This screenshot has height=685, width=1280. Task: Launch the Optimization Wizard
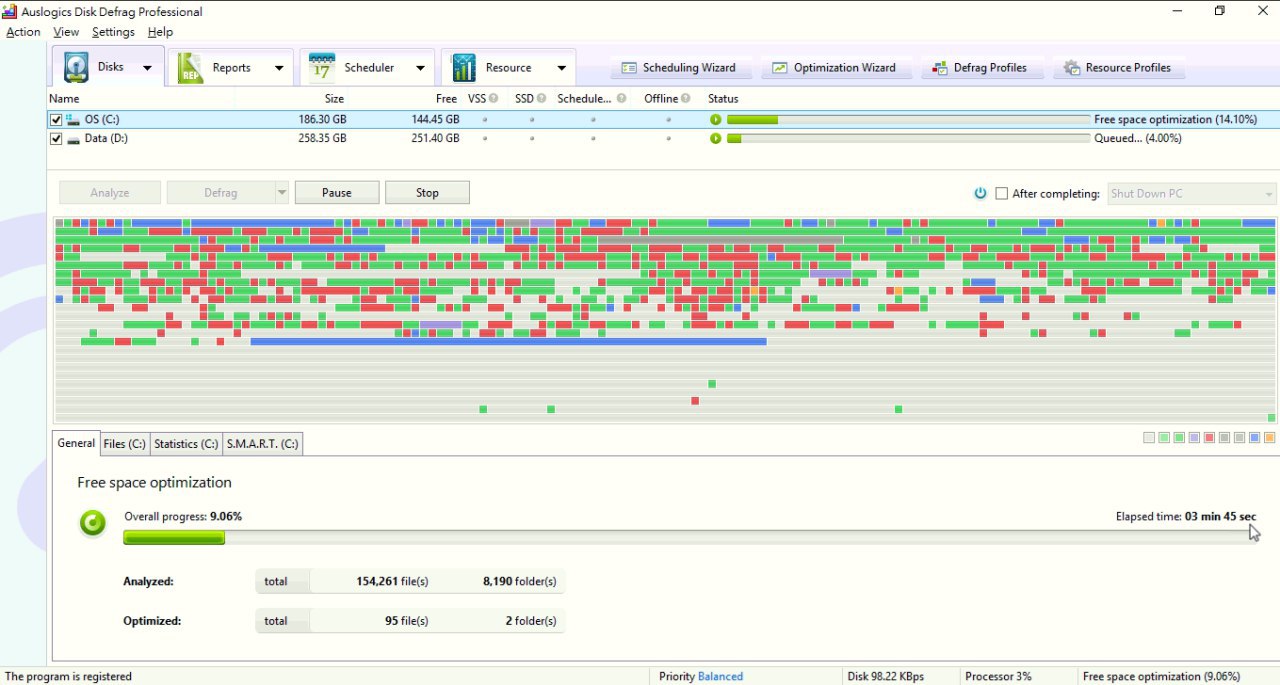point(834,68)
